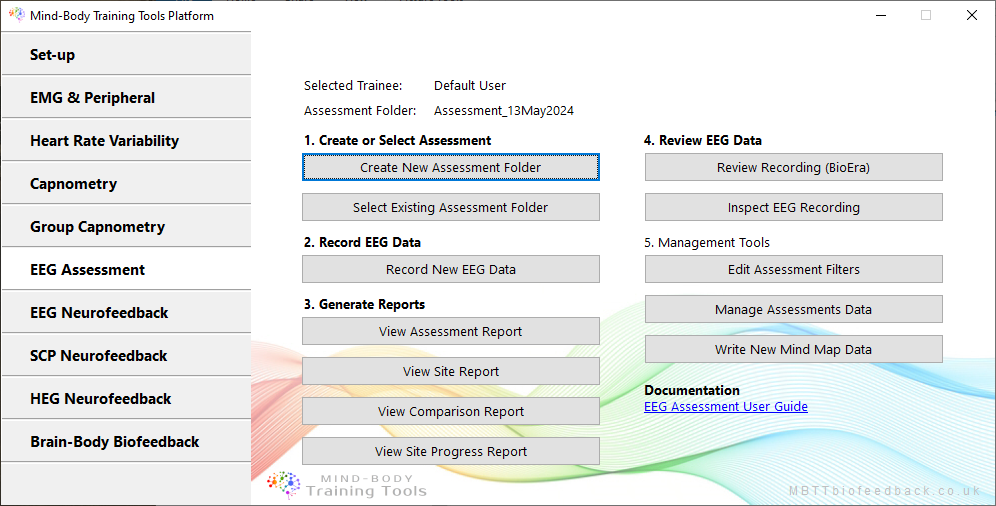This screenshot has width=996, height=506.
Task: Click the Default User trainee name
Action: coord(470,85)
